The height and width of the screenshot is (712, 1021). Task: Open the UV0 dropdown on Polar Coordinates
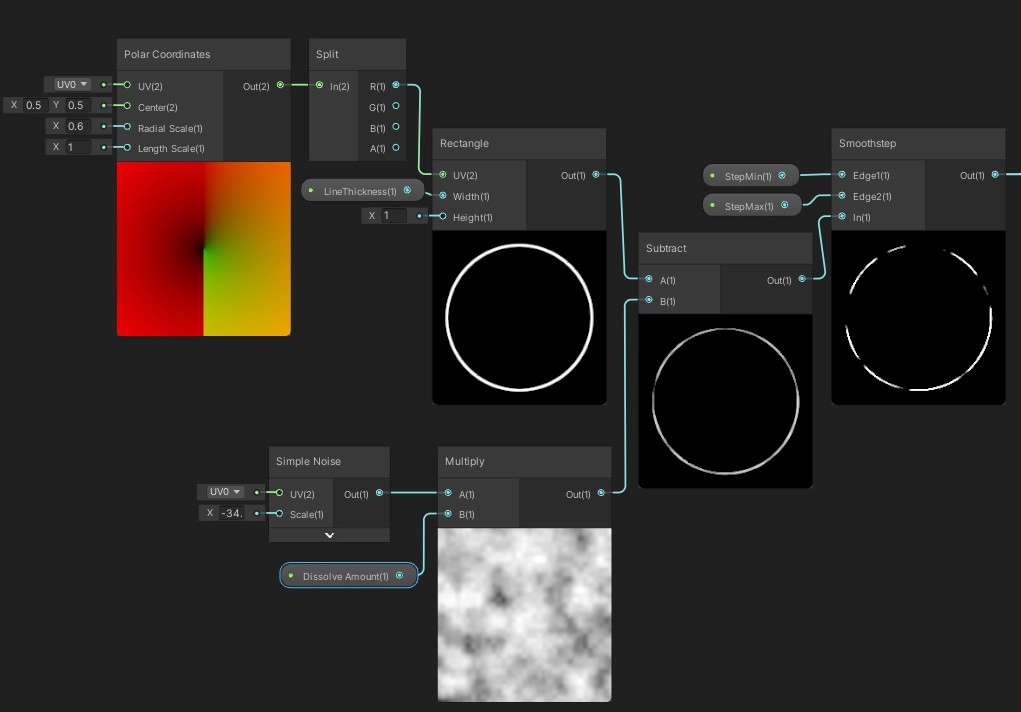[72, 85]
